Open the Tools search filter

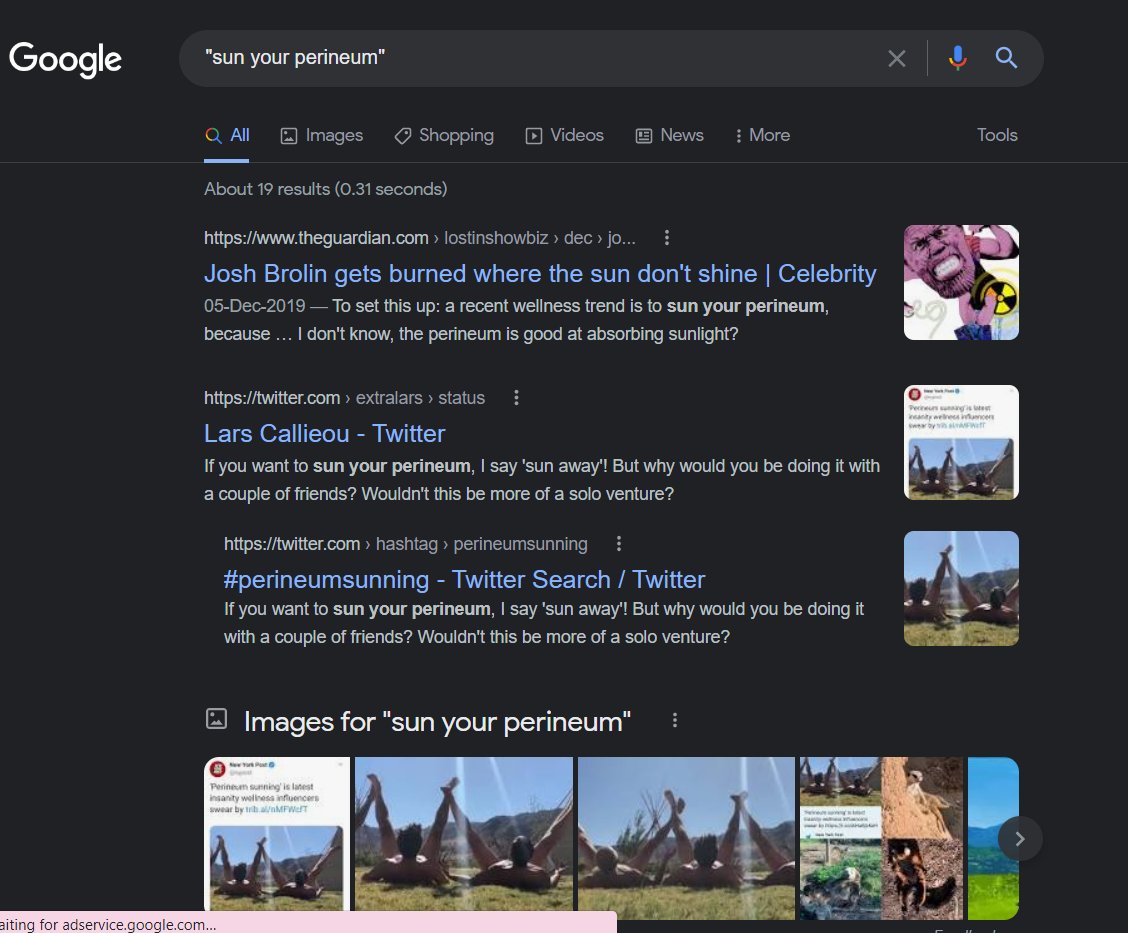coord(997,135)
